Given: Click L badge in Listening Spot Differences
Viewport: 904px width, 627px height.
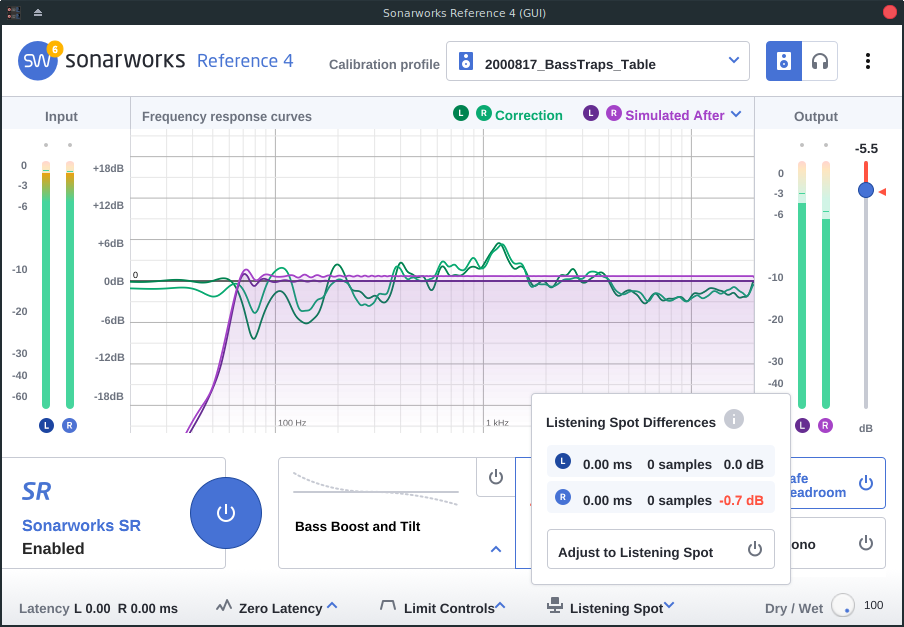Looking at the screenshot, I should point(563,461).
